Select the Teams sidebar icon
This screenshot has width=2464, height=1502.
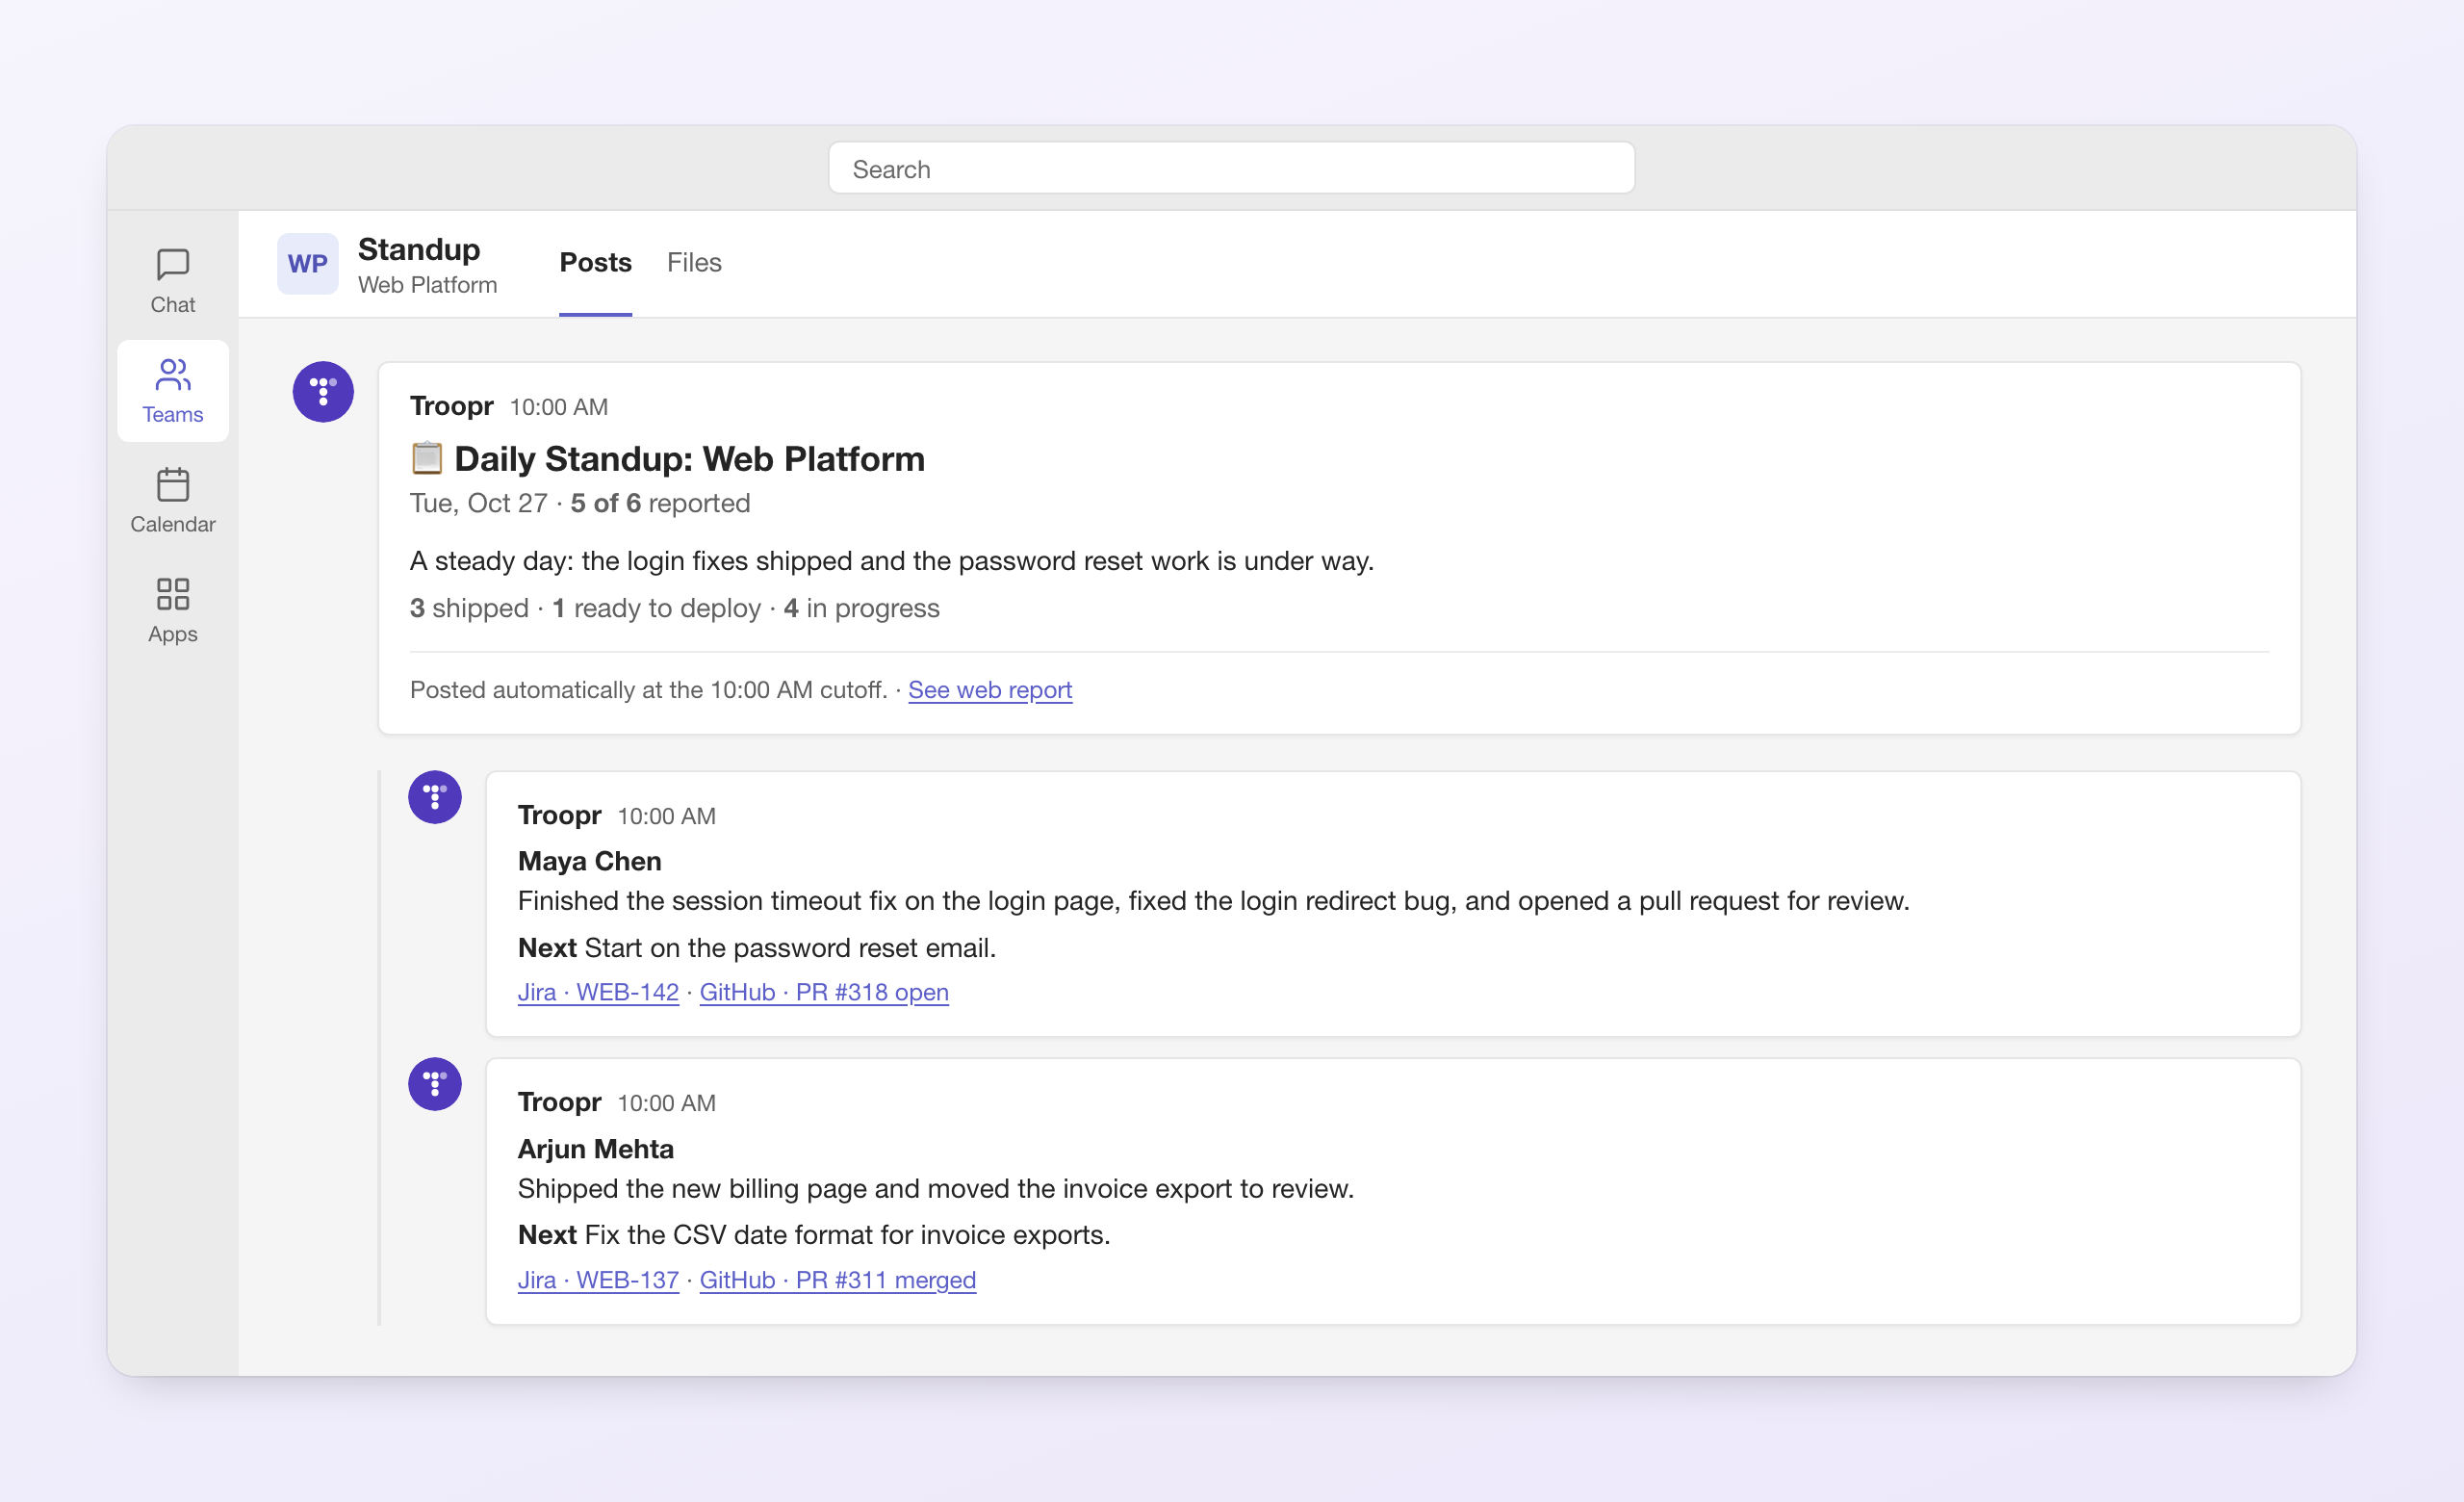[x=172, y=391]
